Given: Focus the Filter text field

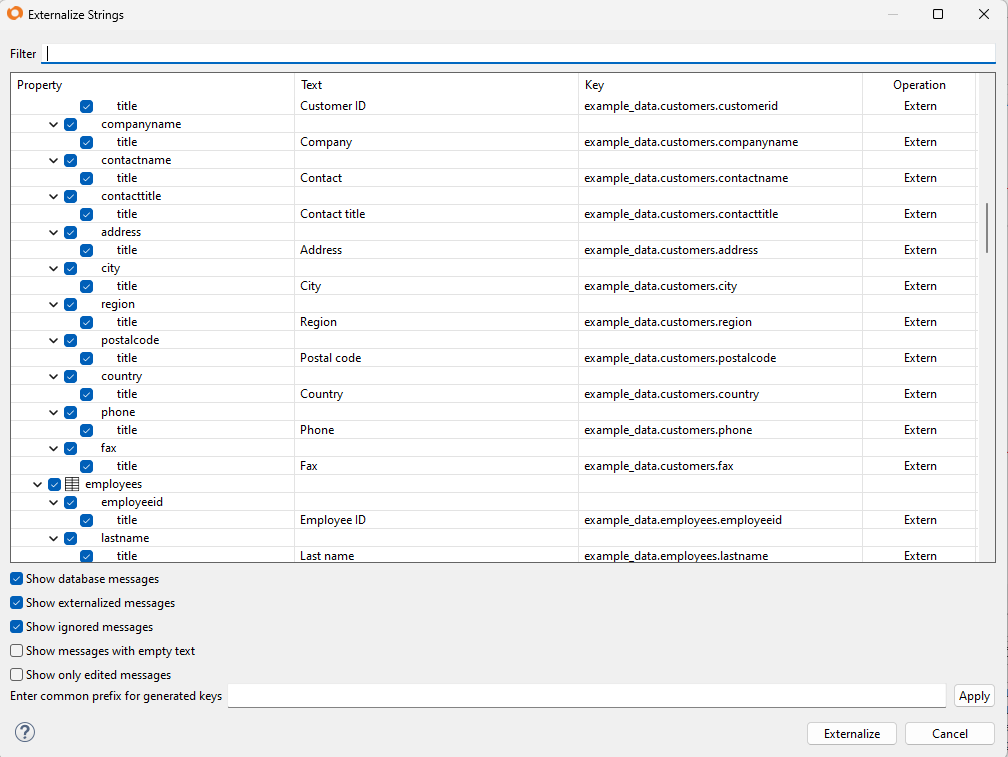Looking at the screenshot, I should point(518,53).
